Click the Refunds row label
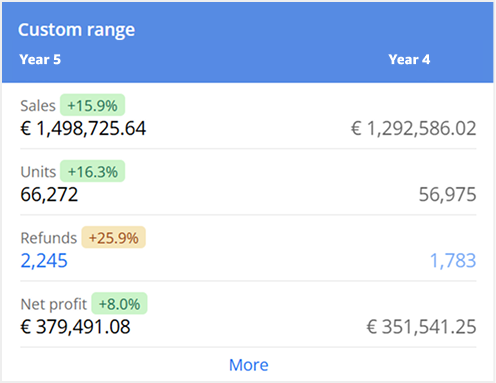The width and height of the screenshot is (496, 383). coord(49,238)
